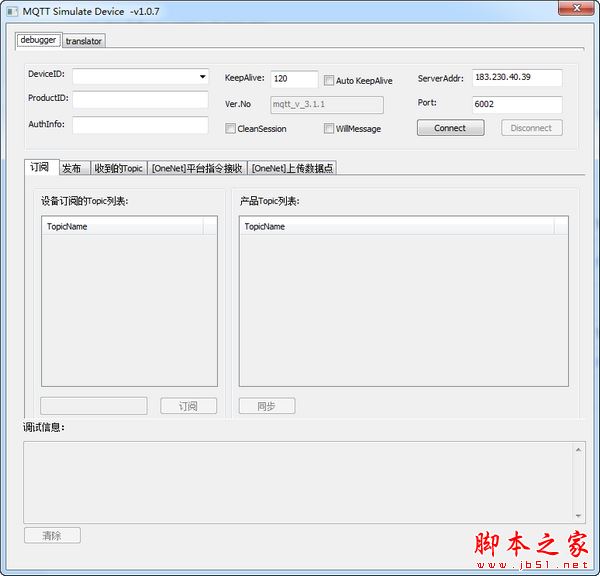Image resolution: width=600 pixels, height=576 pixels.
Task: Click the Ver.No mqtt_v_3.1.1 field
Action: coord(327,104)
